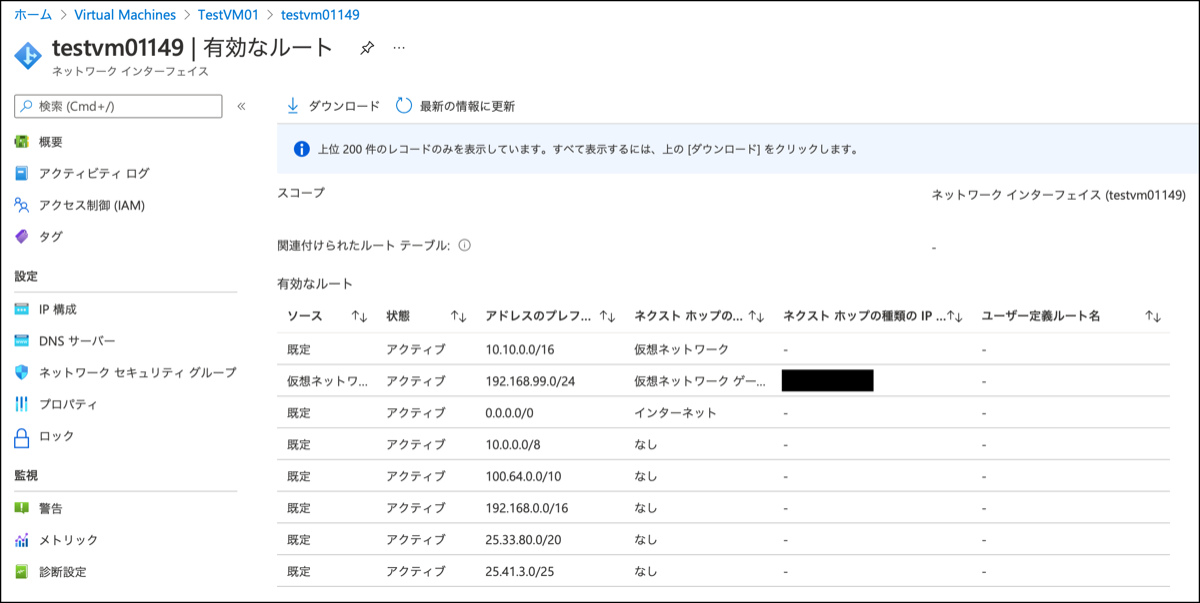Viewport: 1200px width, 603px height.
Task: Click the アクティビティ ログ sidebar icon
Action: click(x=22, y=173)
